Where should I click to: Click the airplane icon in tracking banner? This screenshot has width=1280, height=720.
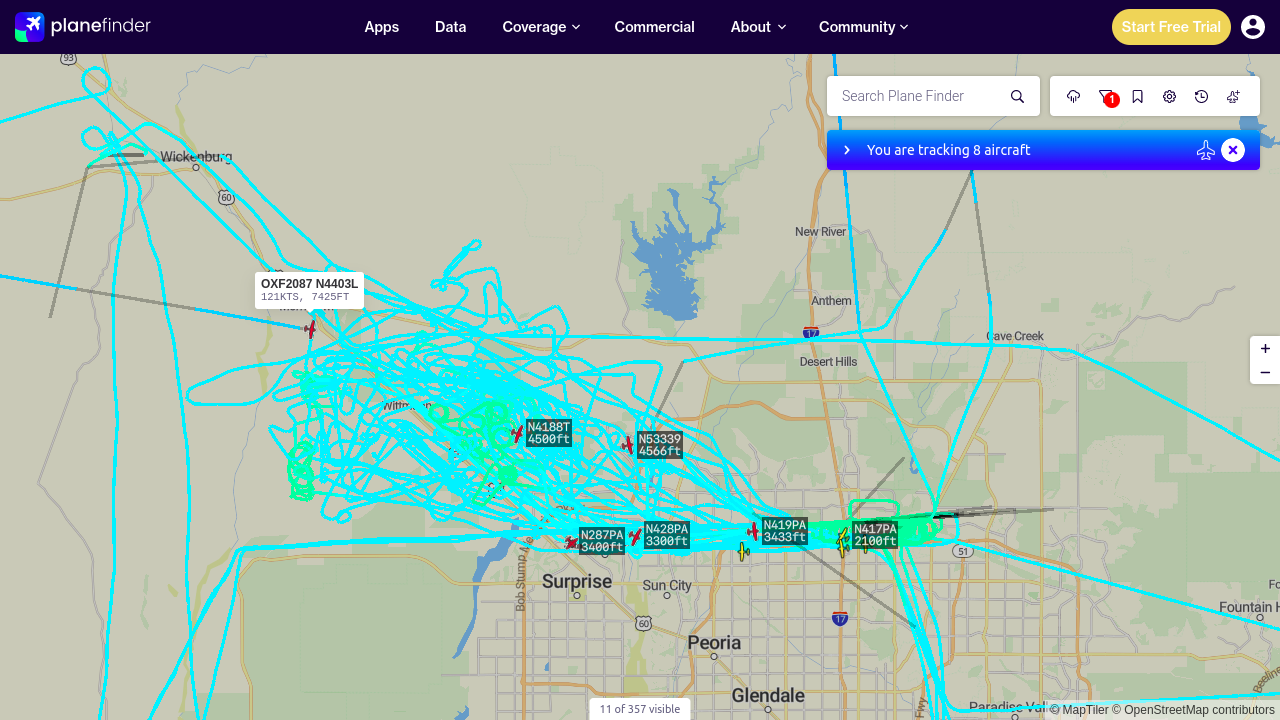click(x=1206, y=150)
